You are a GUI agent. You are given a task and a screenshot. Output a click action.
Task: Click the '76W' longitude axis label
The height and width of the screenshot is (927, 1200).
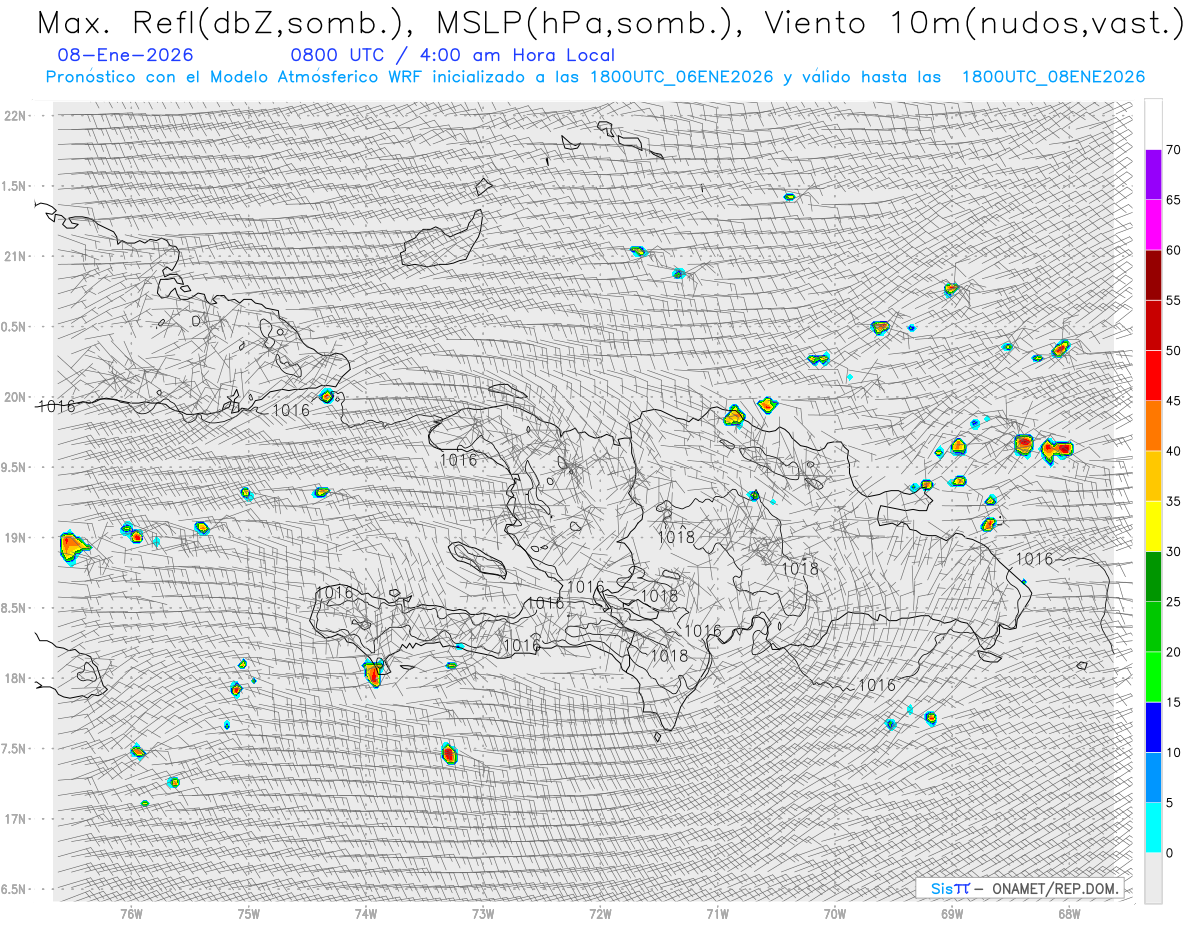pos(131,913)
